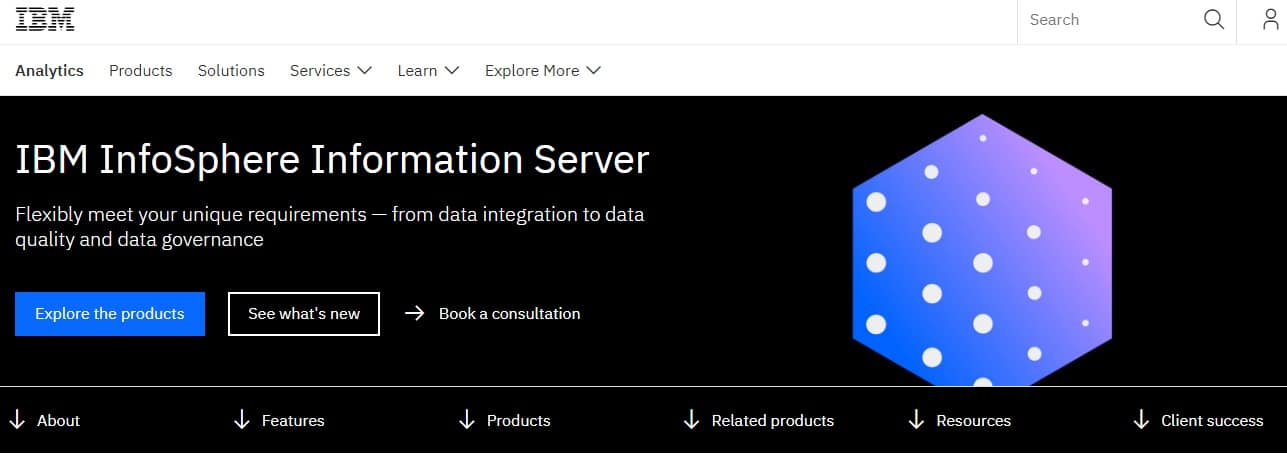Click the down arrow beside Products anchor
The image size is (1287, 459).
click(x=466, y=420)
